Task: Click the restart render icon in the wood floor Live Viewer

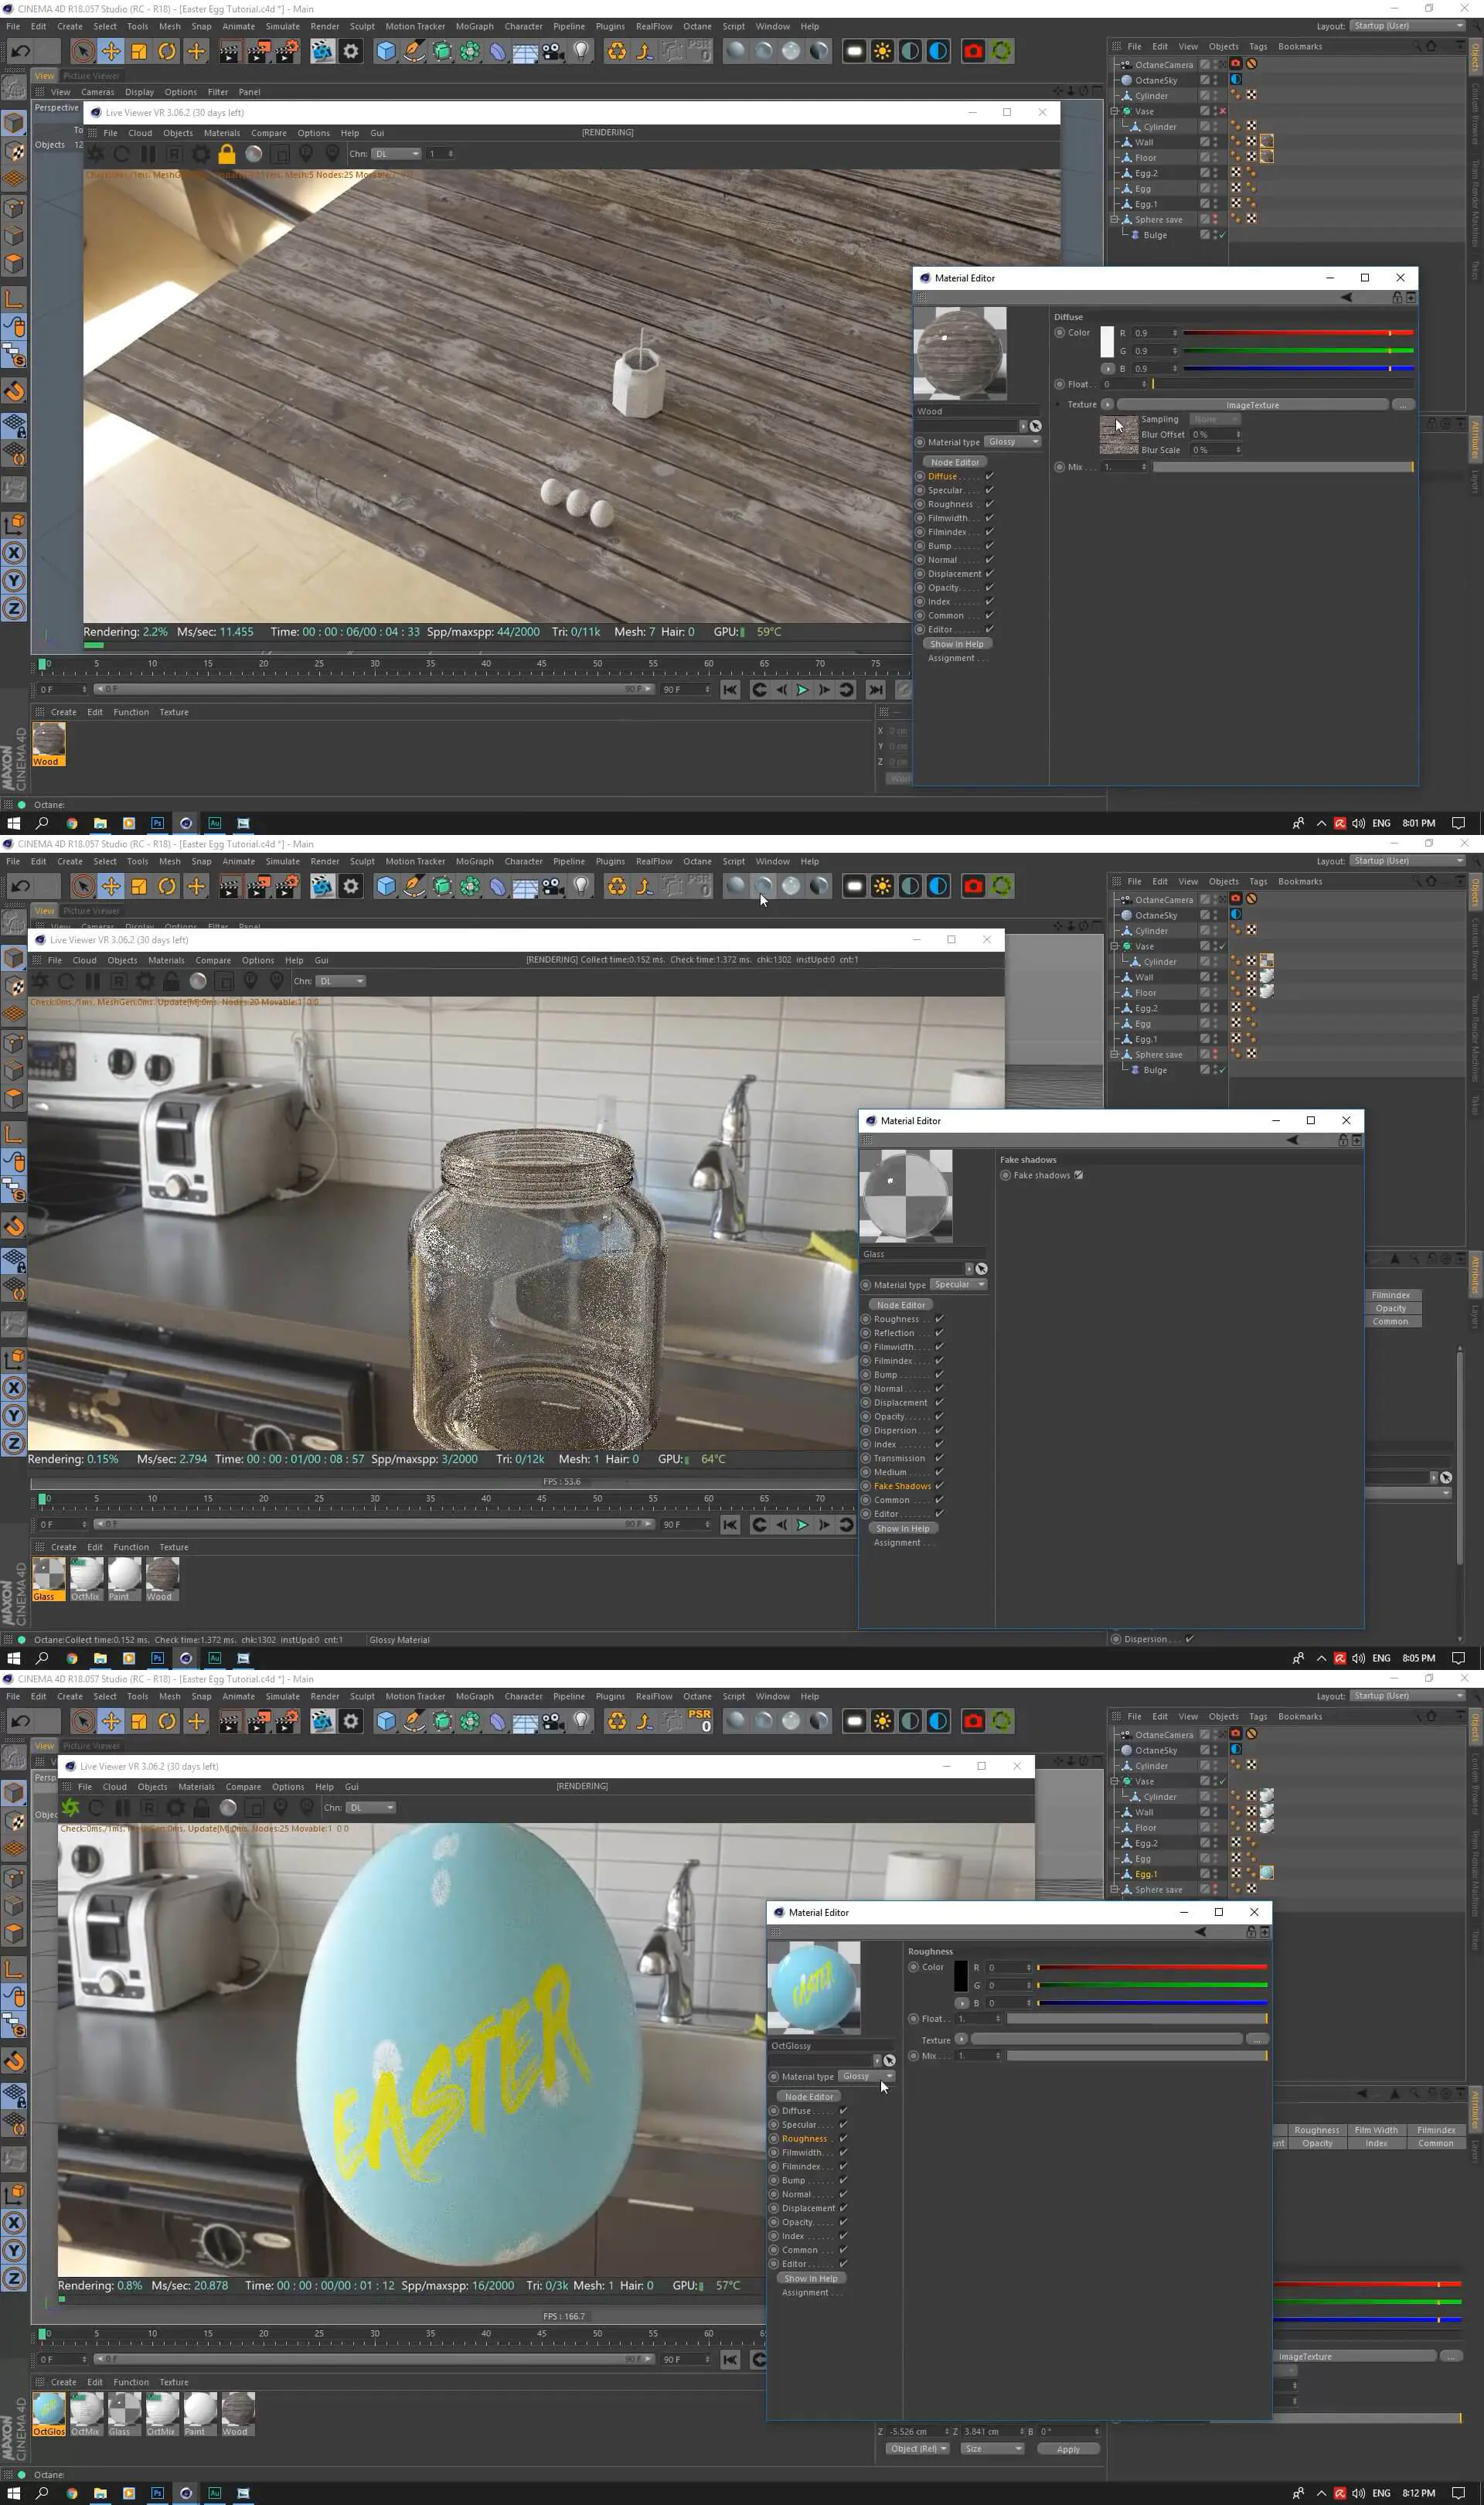Action: coord(121,154)
